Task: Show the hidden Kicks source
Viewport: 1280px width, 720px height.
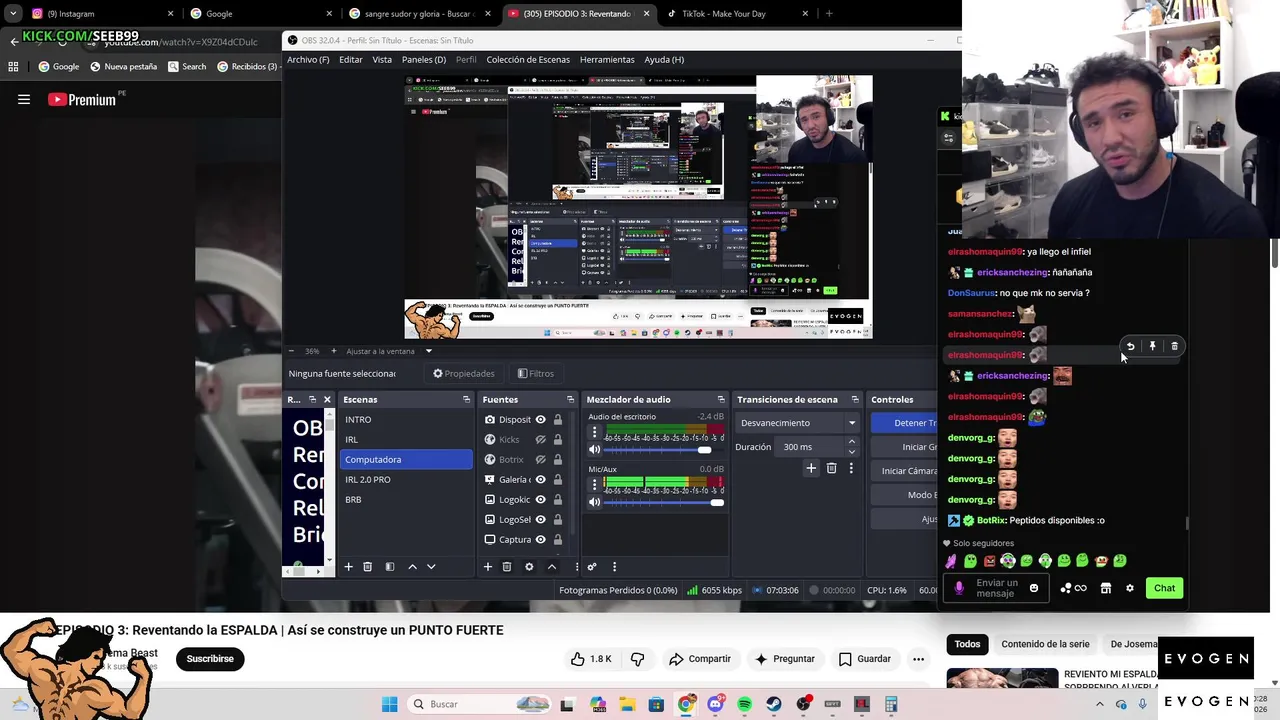Action: click(540, 440)
